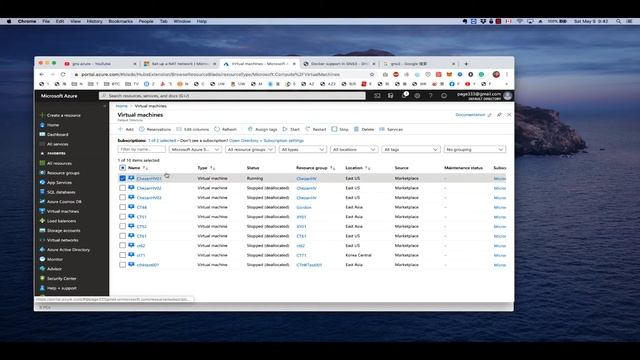Image resolution: width=640 pixels, height=360 pixels.
Task: Open the No grouping dropdown
Action: (475, 149)
